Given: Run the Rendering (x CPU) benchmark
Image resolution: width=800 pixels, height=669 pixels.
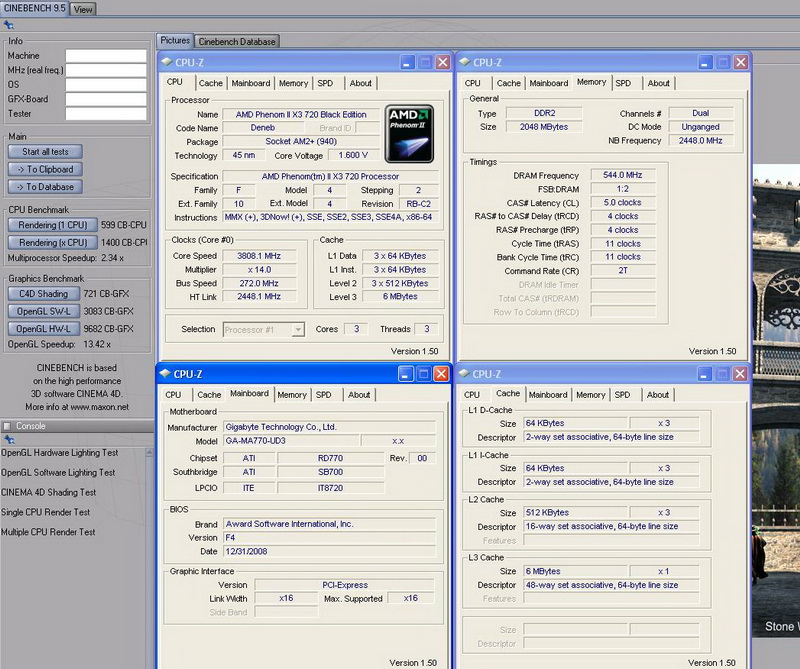Looking at the screenshot, I should (52, 242).
